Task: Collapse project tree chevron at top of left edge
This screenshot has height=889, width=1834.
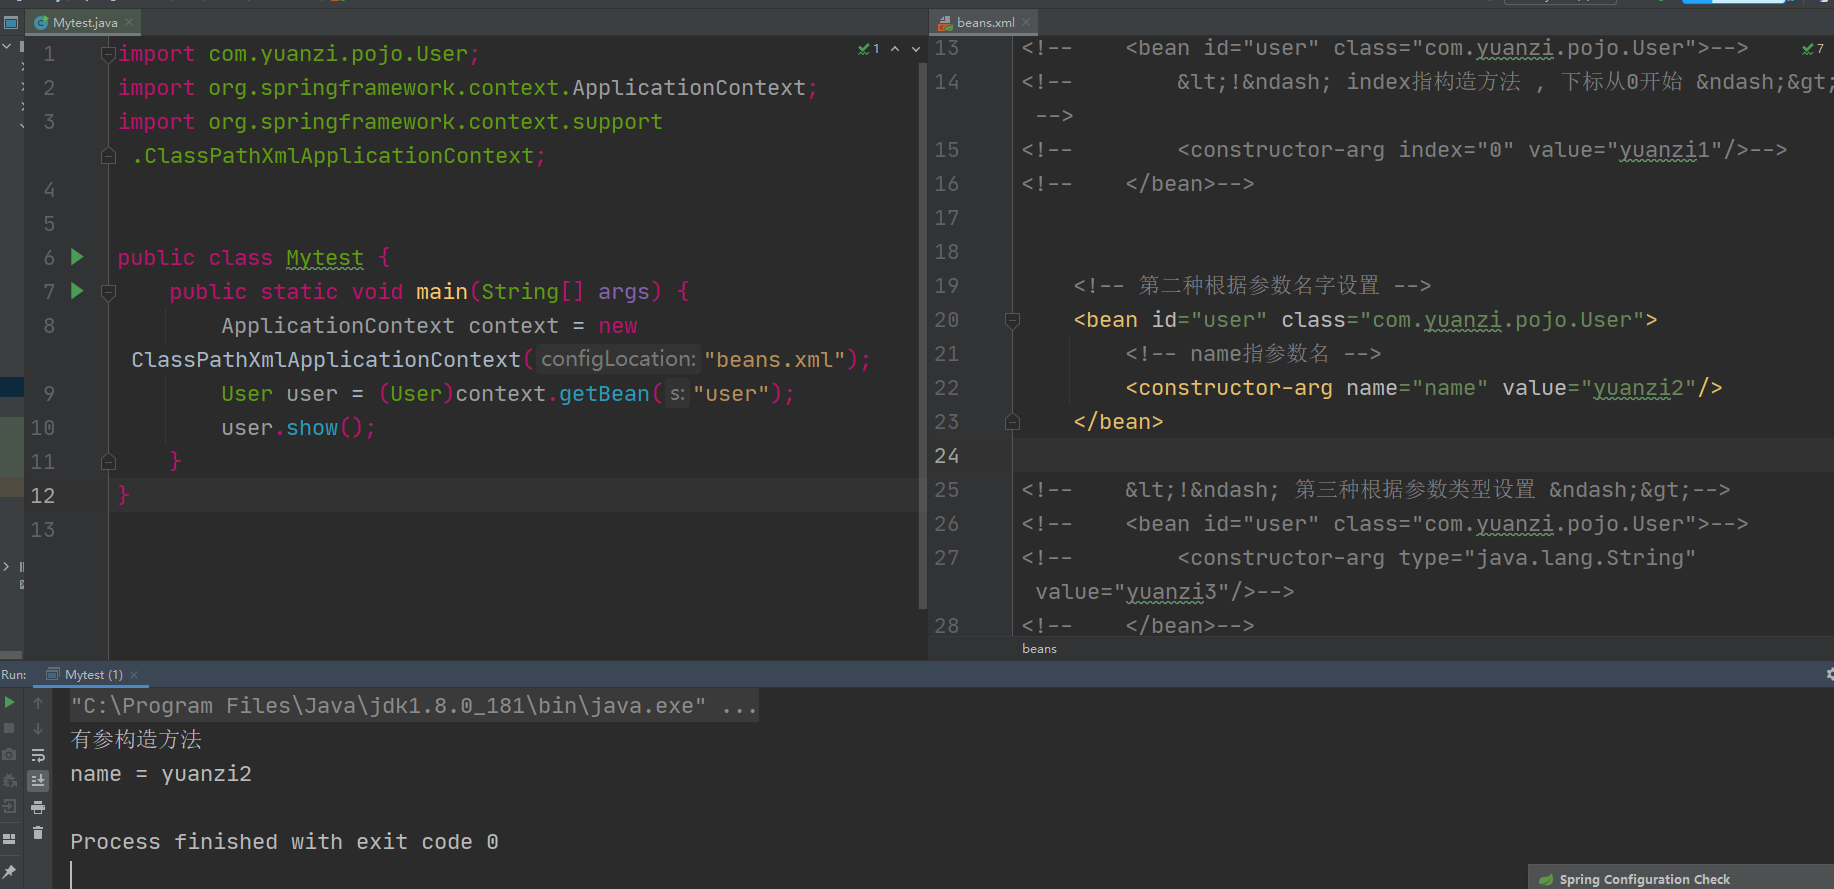Action: pos(7,46)
